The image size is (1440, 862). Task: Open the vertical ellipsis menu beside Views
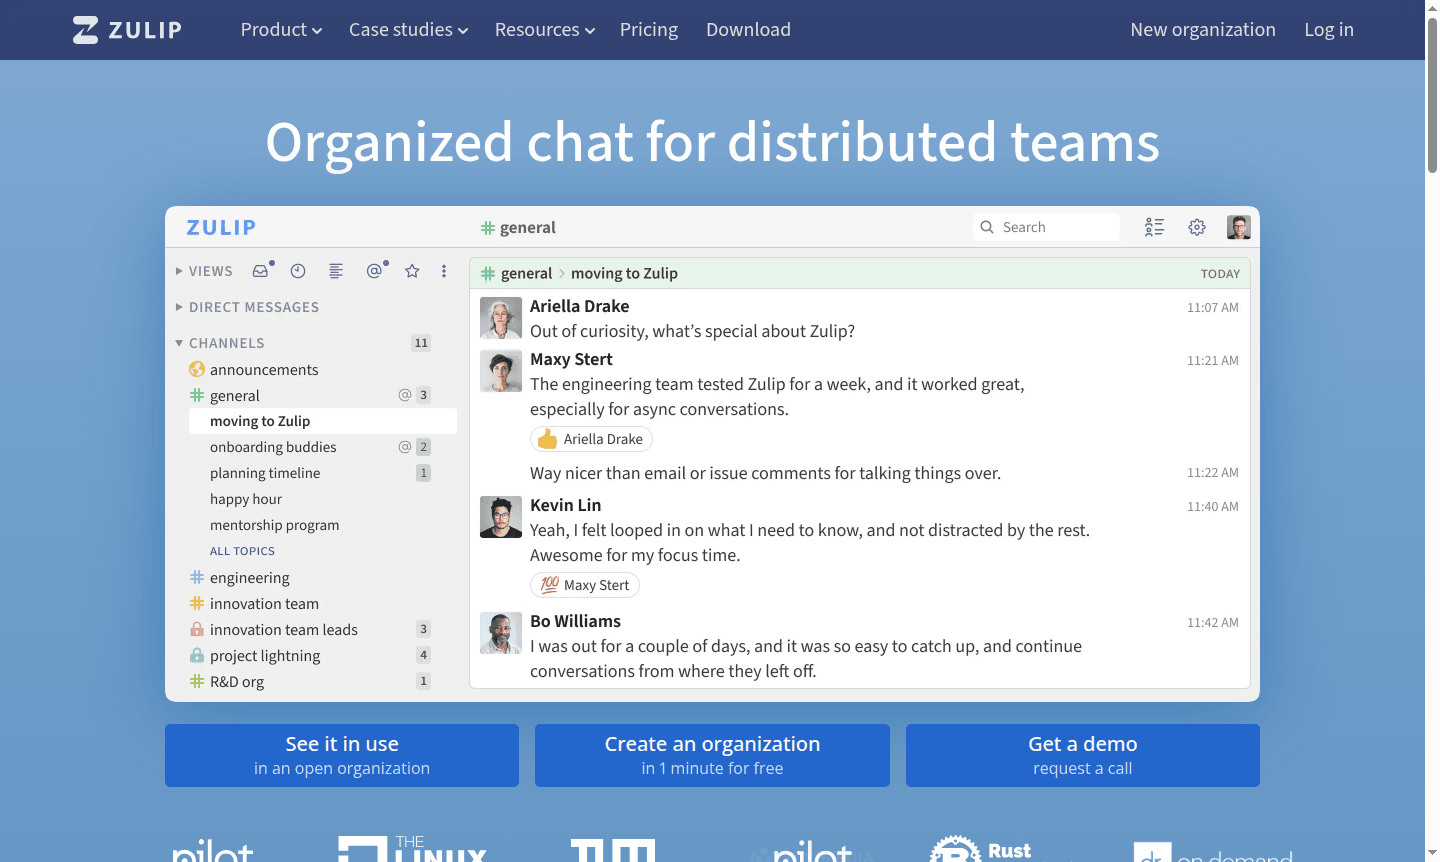point(444,270)
